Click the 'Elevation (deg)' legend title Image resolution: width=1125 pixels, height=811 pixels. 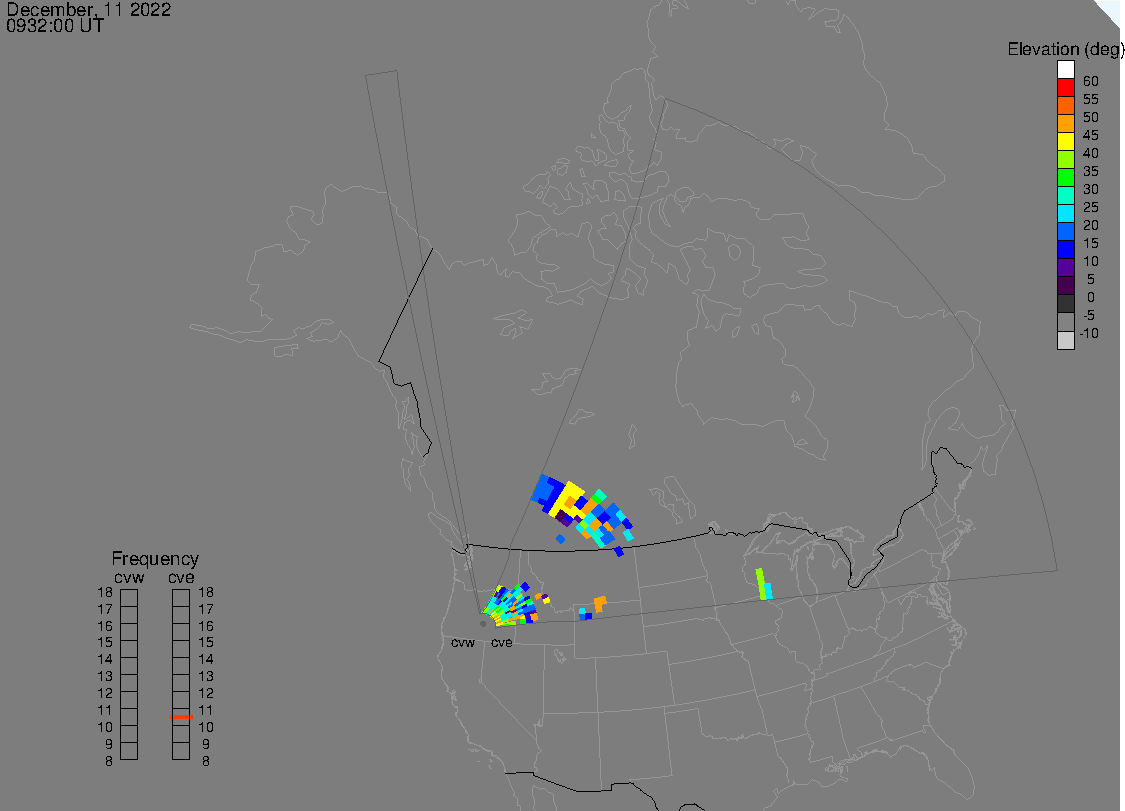point(1065,50)
